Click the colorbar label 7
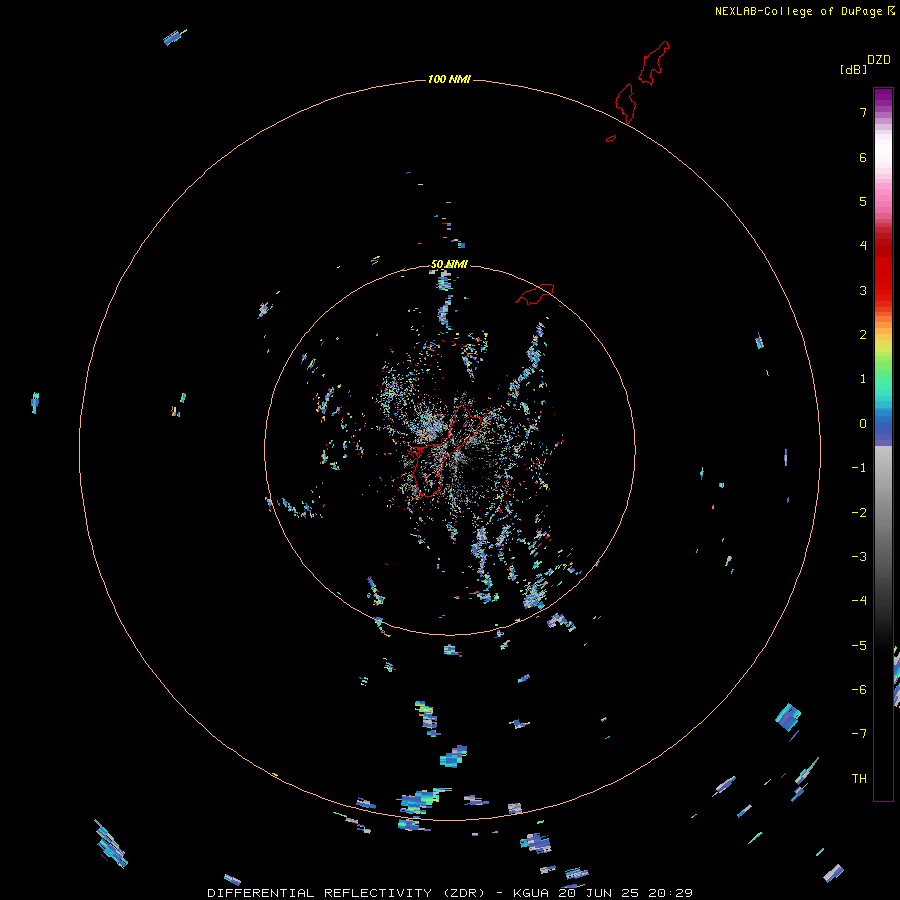 point(863,112)
